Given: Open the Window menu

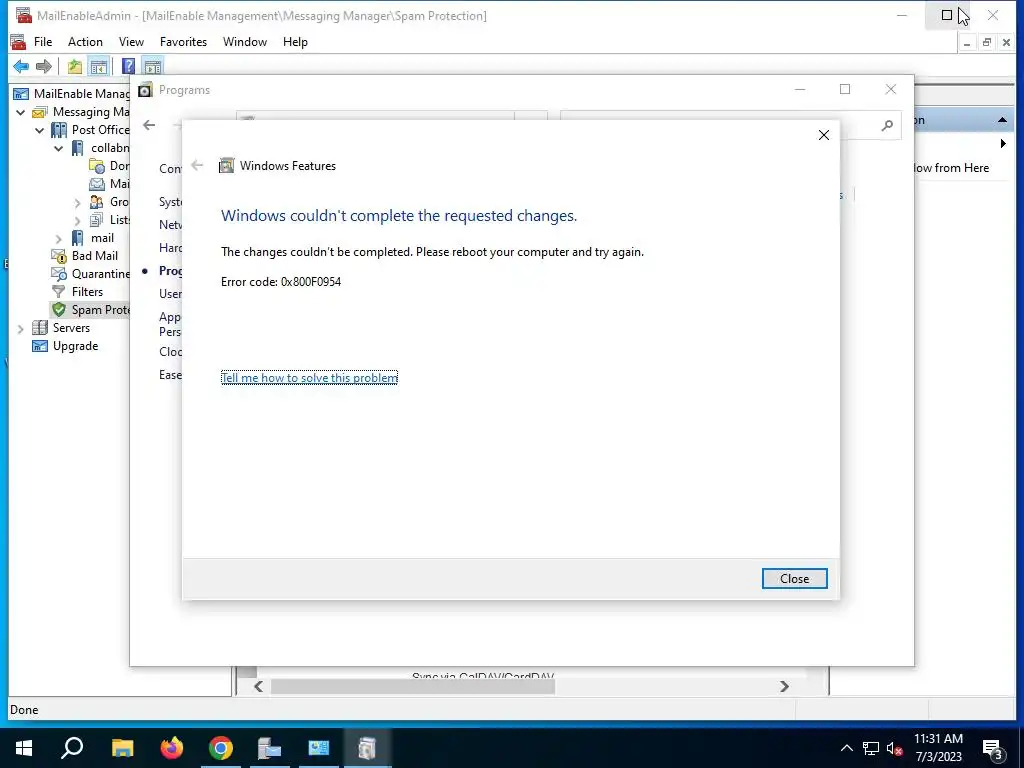Looking at the screenshot, I should (245, 42).
